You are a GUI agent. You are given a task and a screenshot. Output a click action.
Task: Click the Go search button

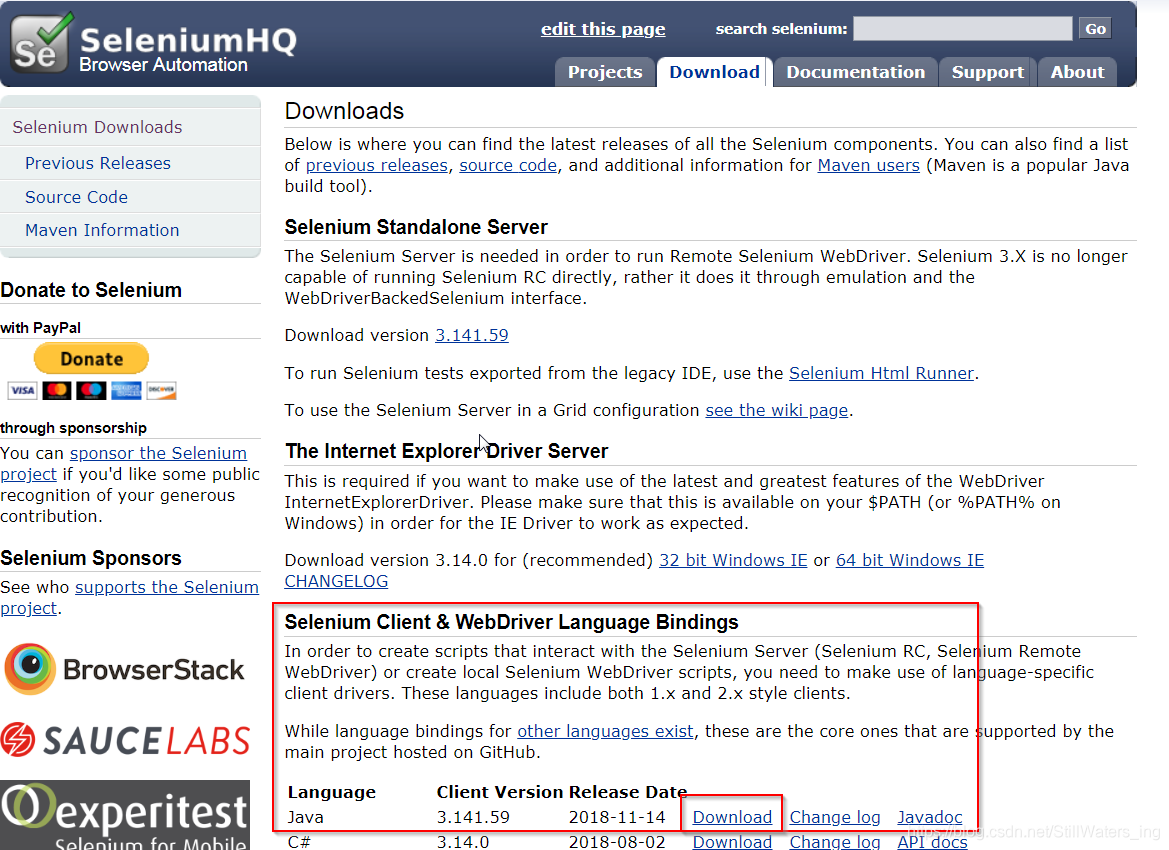click(x=1095, y=28)
